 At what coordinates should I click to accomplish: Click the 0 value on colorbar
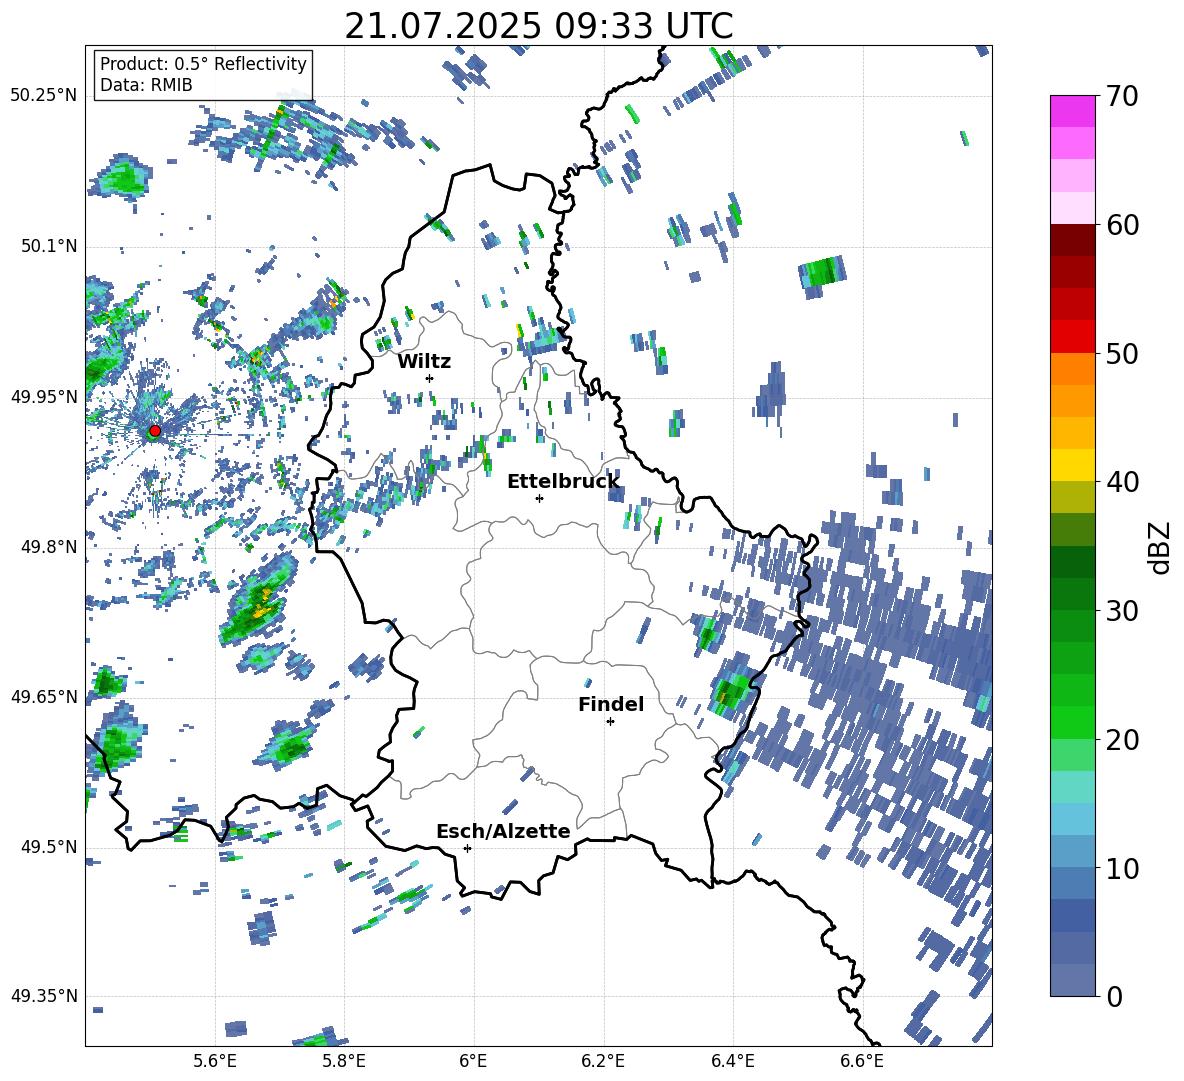pos(1114,996)
